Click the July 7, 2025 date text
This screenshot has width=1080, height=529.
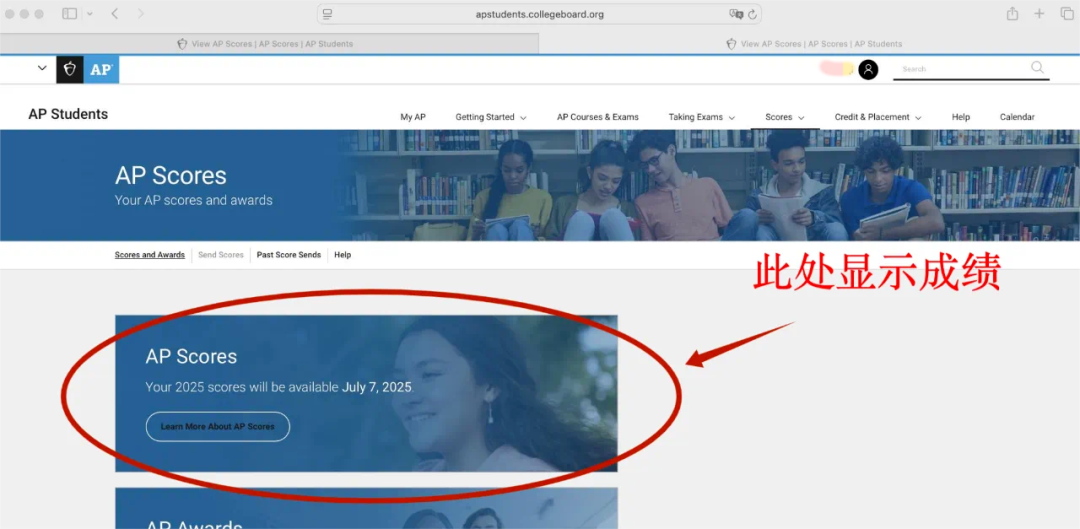click(377, 387)
